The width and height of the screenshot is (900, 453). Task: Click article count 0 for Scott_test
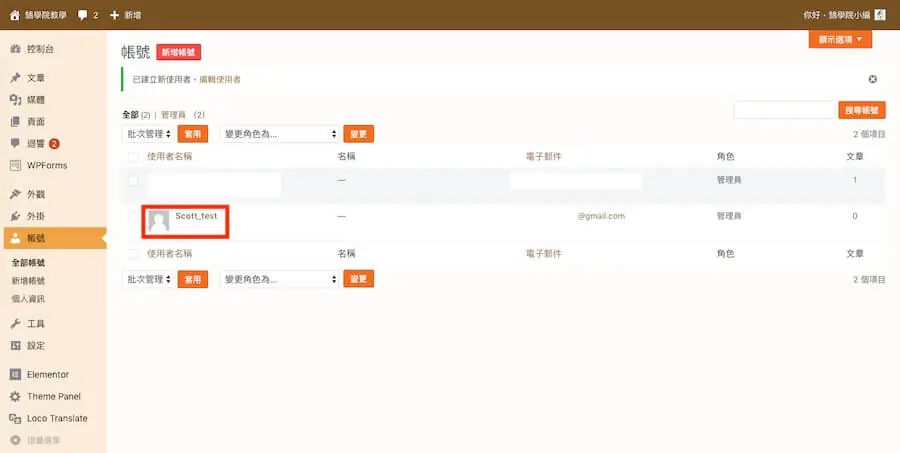click(855, 216)
